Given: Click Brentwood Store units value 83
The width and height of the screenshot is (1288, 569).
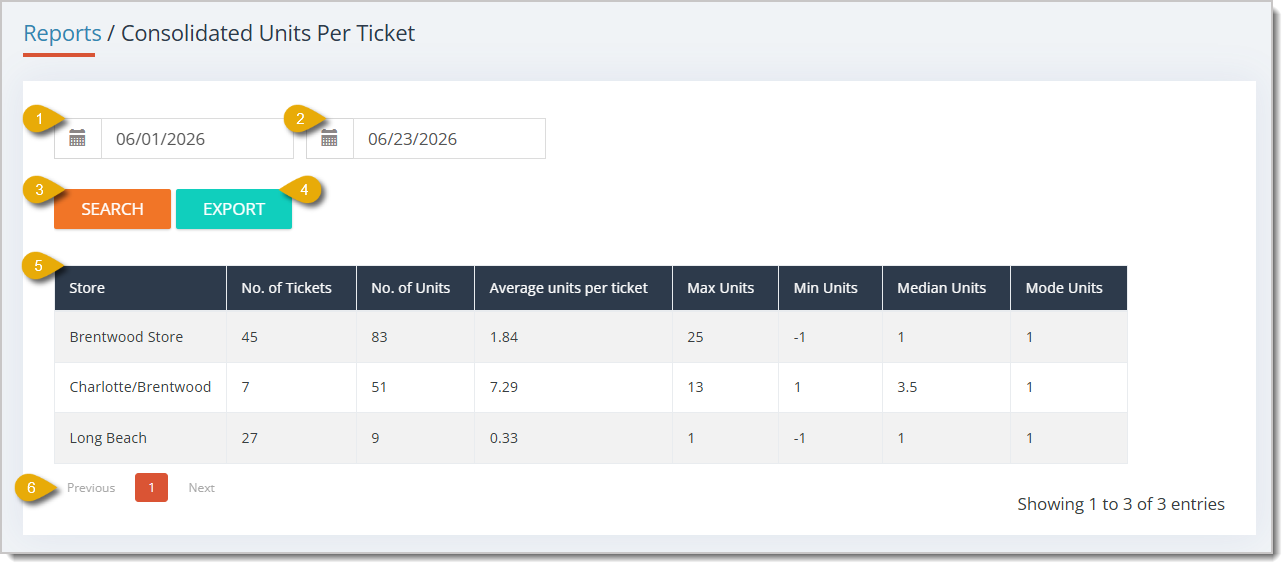Looking at the screenshot, I should (x=379, y=337).
